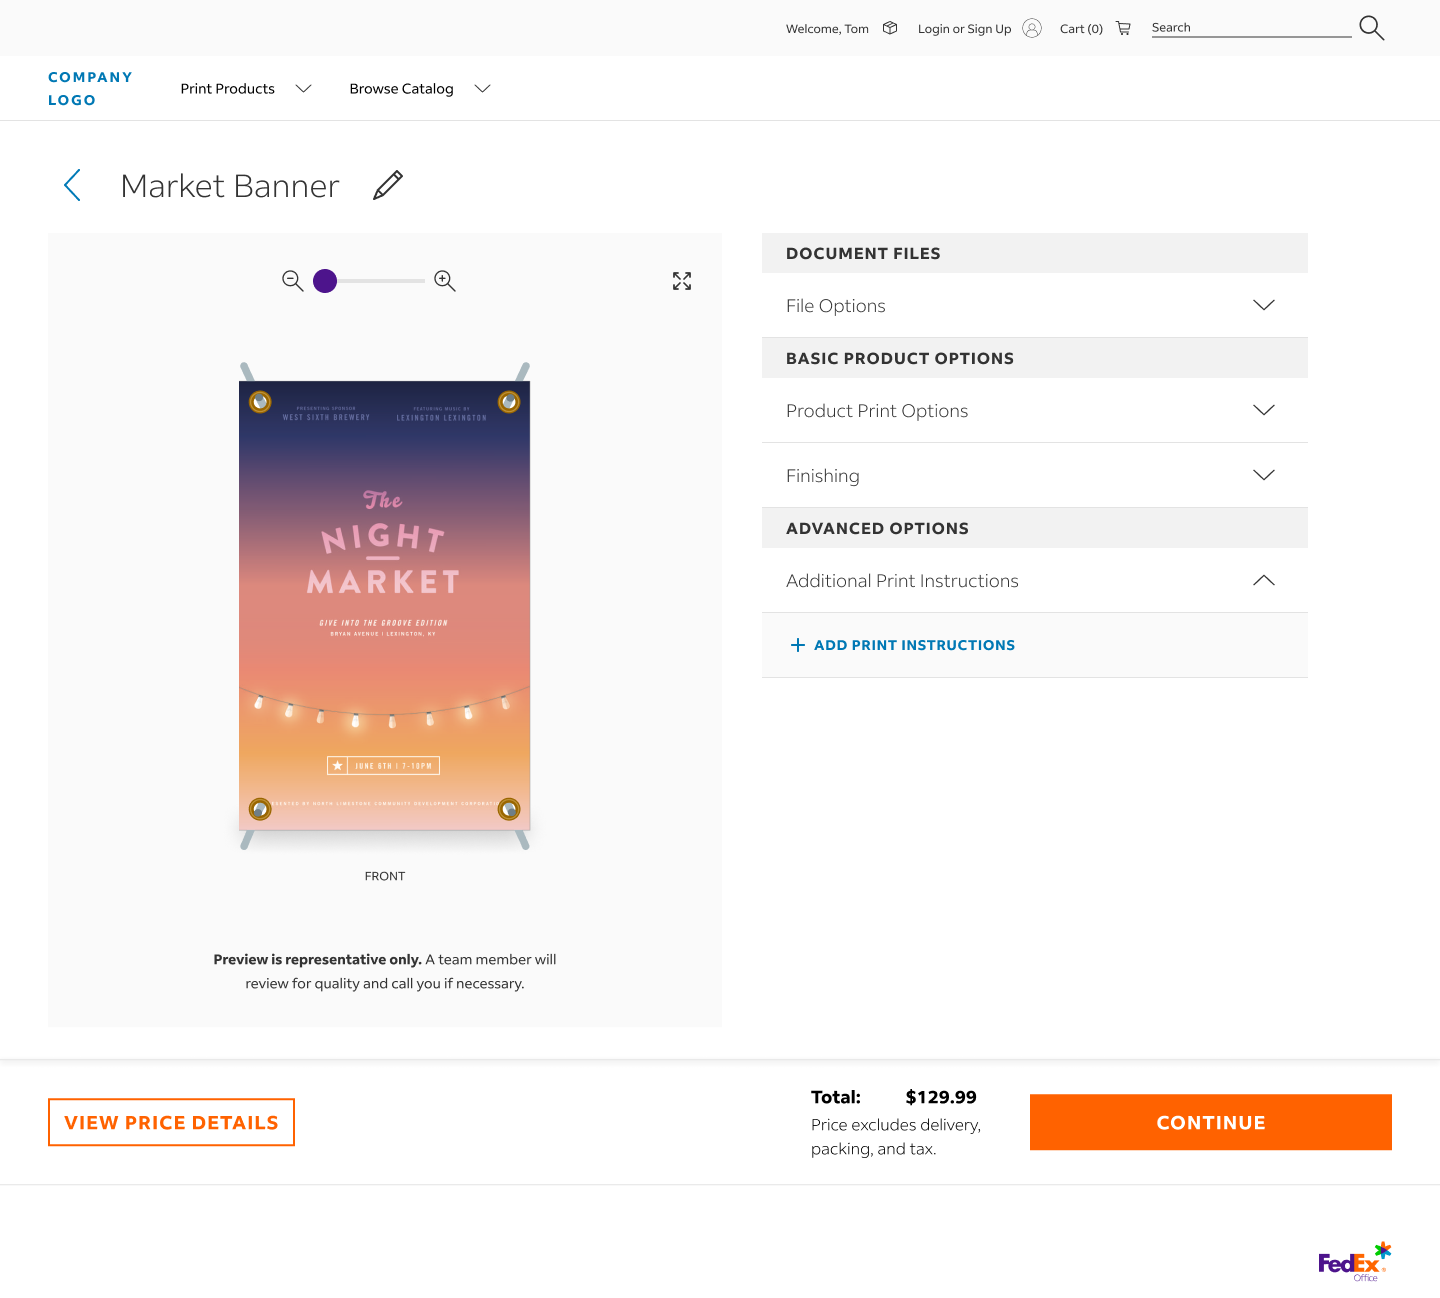Click the Night Market banner preview
1440x1298 pixels.
point(385,605)
